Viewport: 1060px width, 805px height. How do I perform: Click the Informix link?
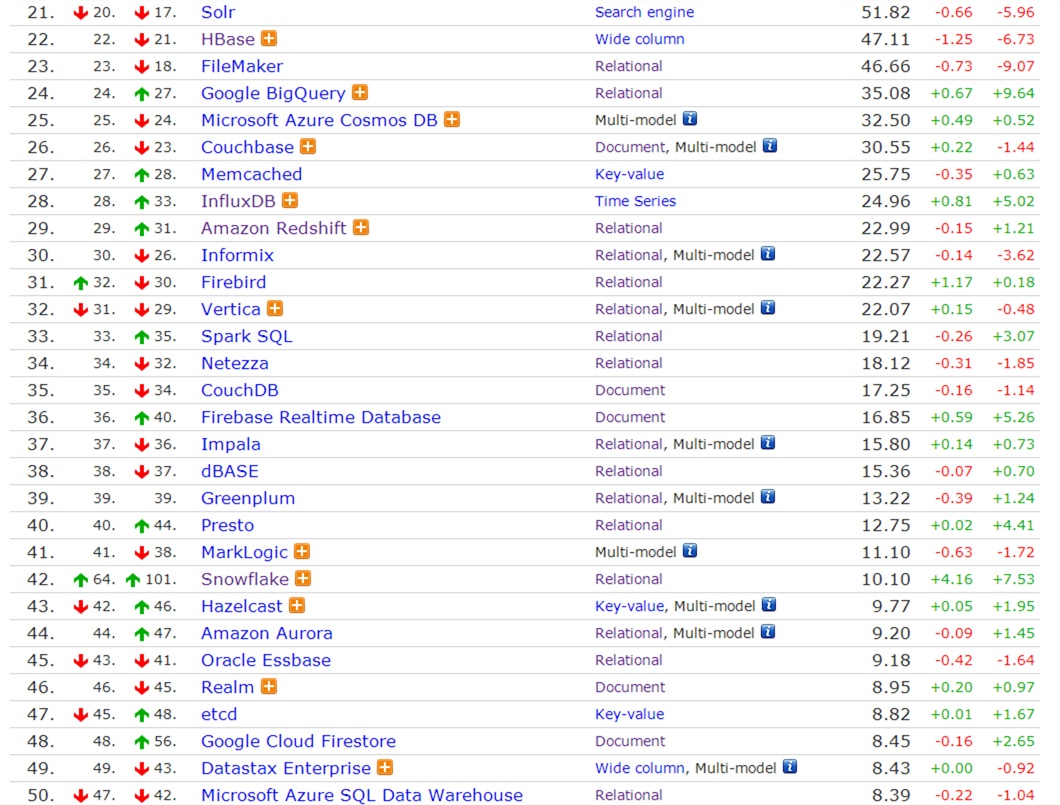237,255
